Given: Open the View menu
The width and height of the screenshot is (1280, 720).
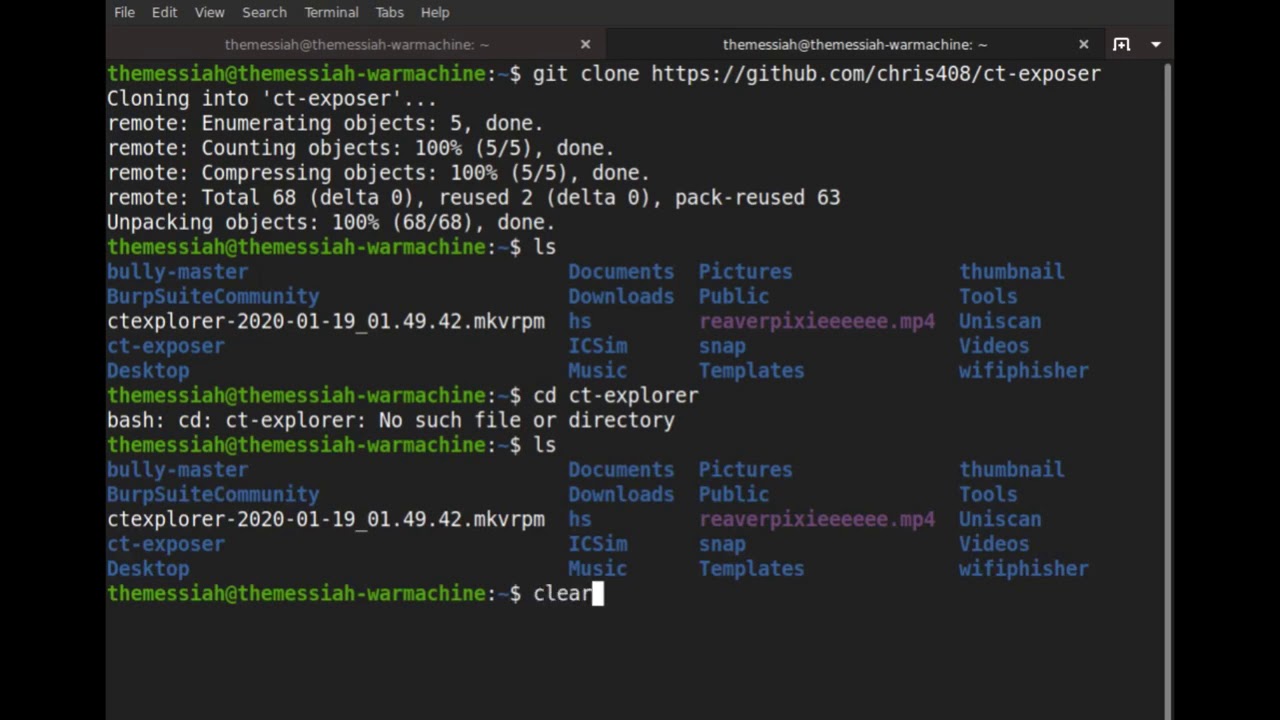Looking at the screenshot, I should [x=209, y=12].
